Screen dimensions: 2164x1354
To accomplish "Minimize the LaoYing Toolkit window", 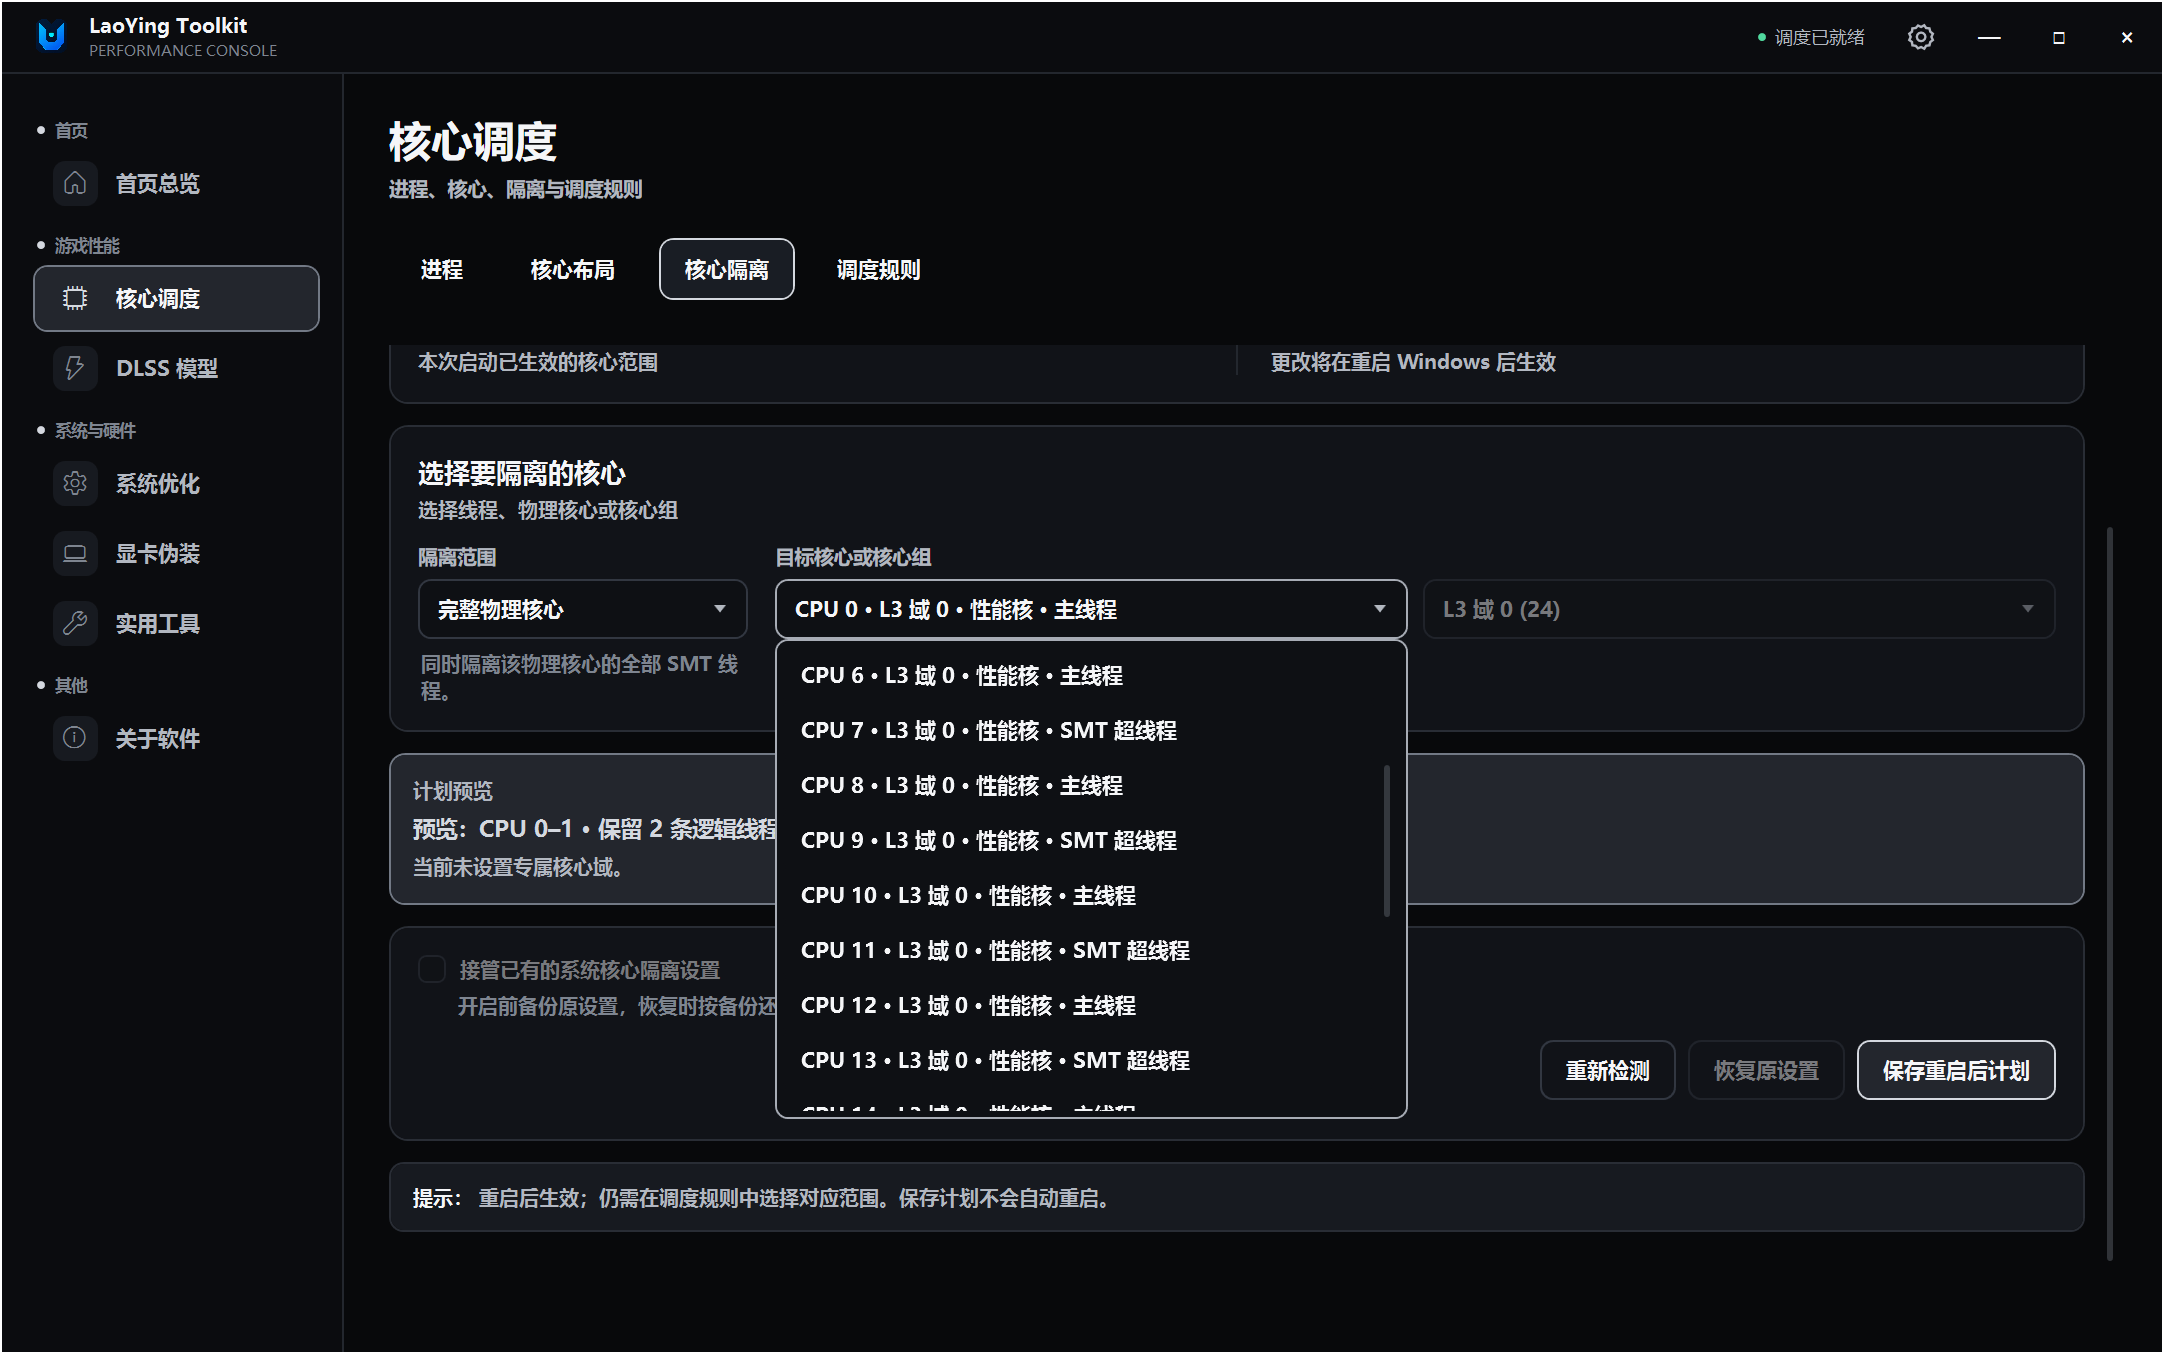I will [x=1989, y=37].
